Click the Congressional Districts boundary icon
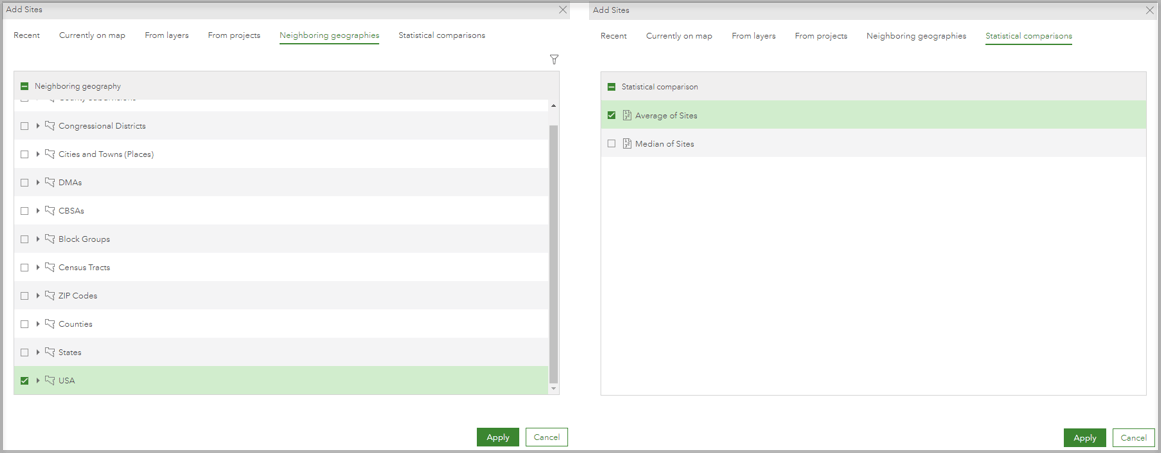1161x453 pixels. 50,126
